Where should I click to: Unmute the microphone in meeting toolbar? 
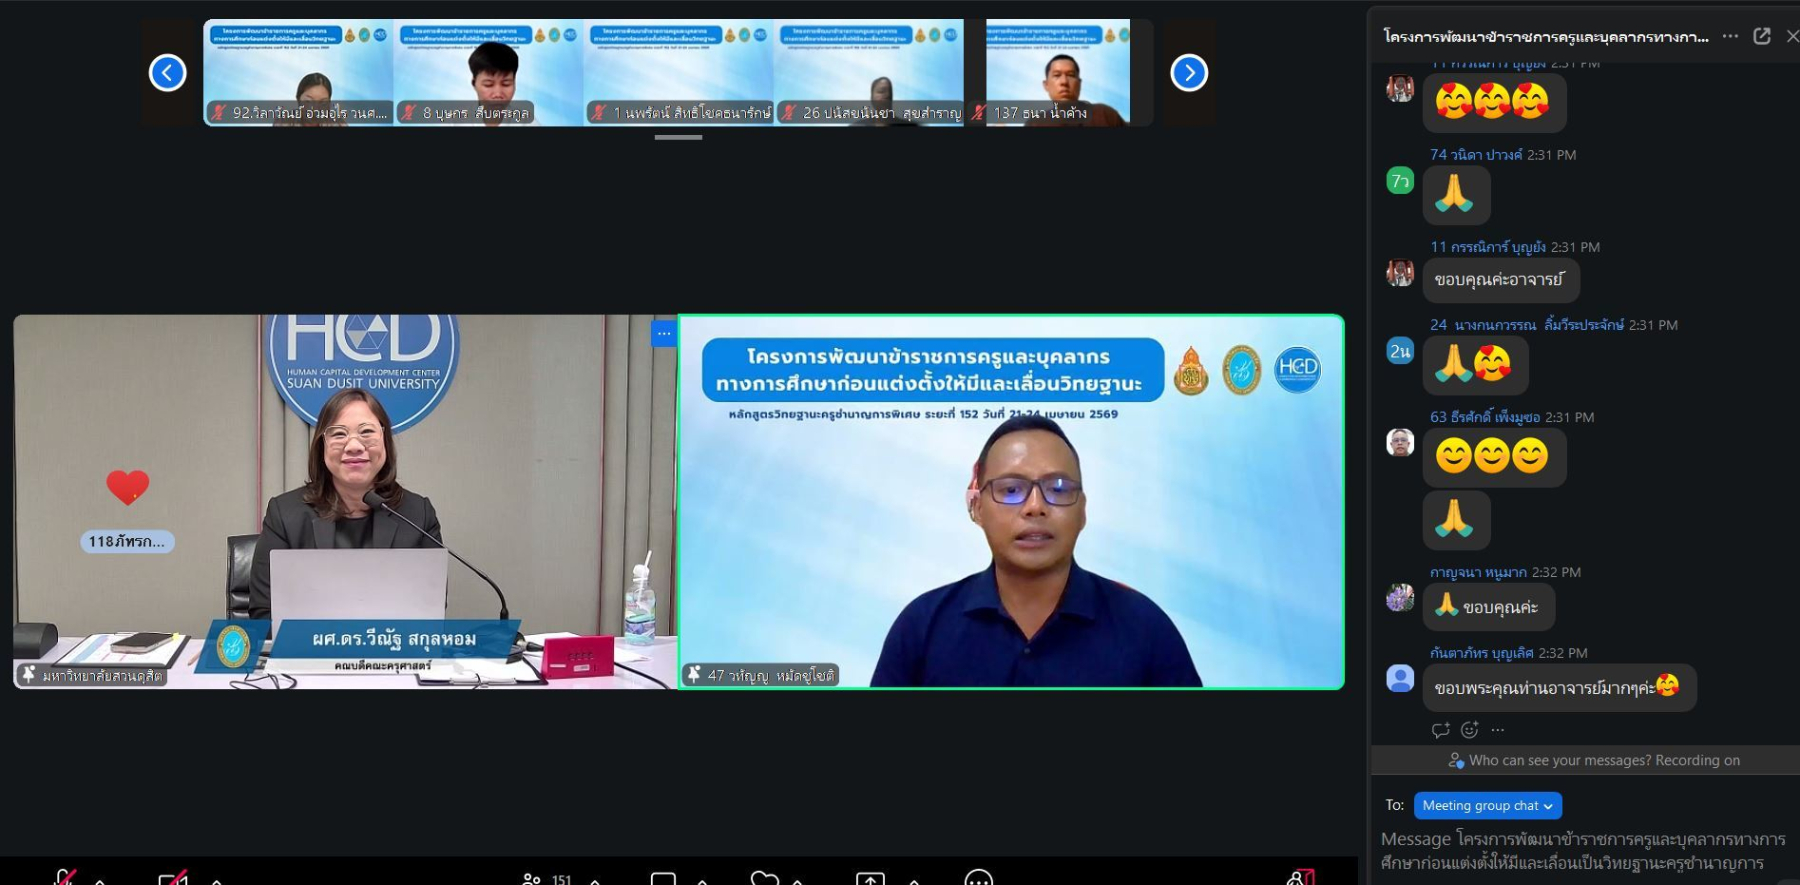tap(65, 878)
